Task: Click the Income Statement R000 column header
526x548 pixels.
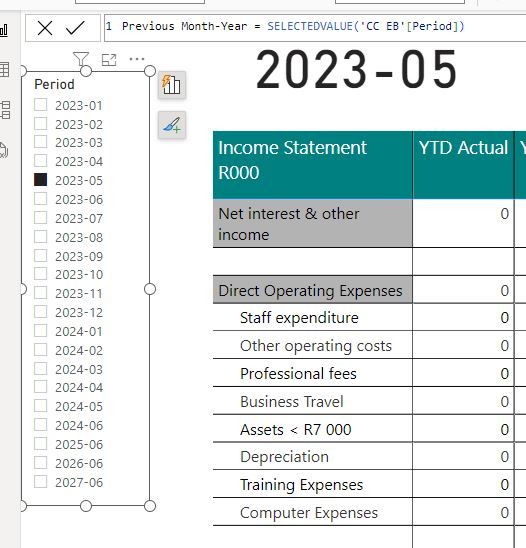Action: coord(312,165)
